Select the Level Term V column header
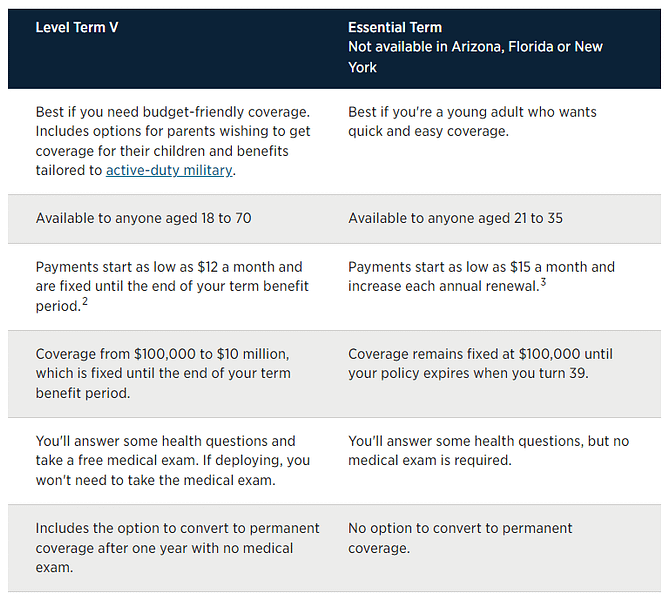670x600 pixels. pyautogui.click(x=76, y=27)
